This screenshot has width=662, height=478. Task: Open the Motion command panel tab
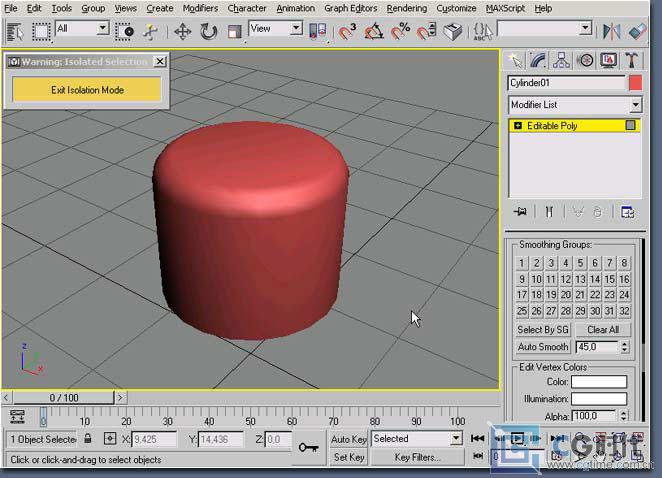click(585, 61)
